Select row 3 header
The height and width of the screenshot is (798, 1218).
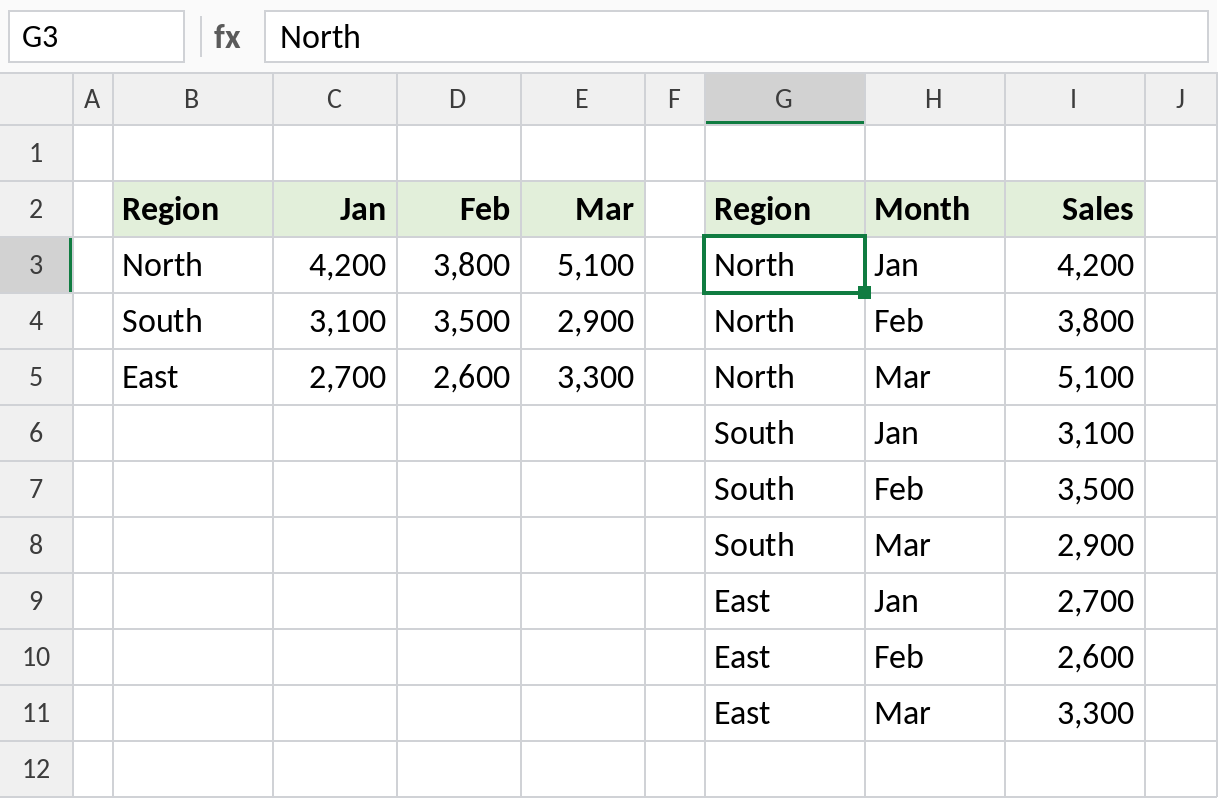point(37,265)
